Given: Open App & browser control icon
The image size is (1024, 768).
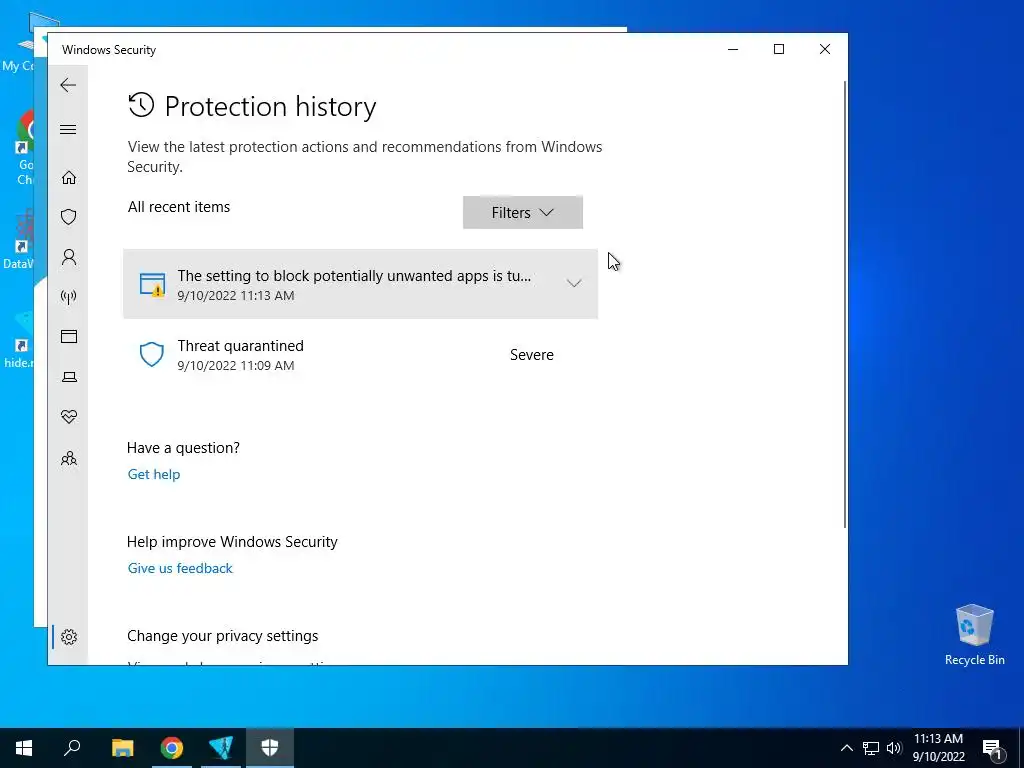Looking at the screenshot, I should (x=69, y=336).
